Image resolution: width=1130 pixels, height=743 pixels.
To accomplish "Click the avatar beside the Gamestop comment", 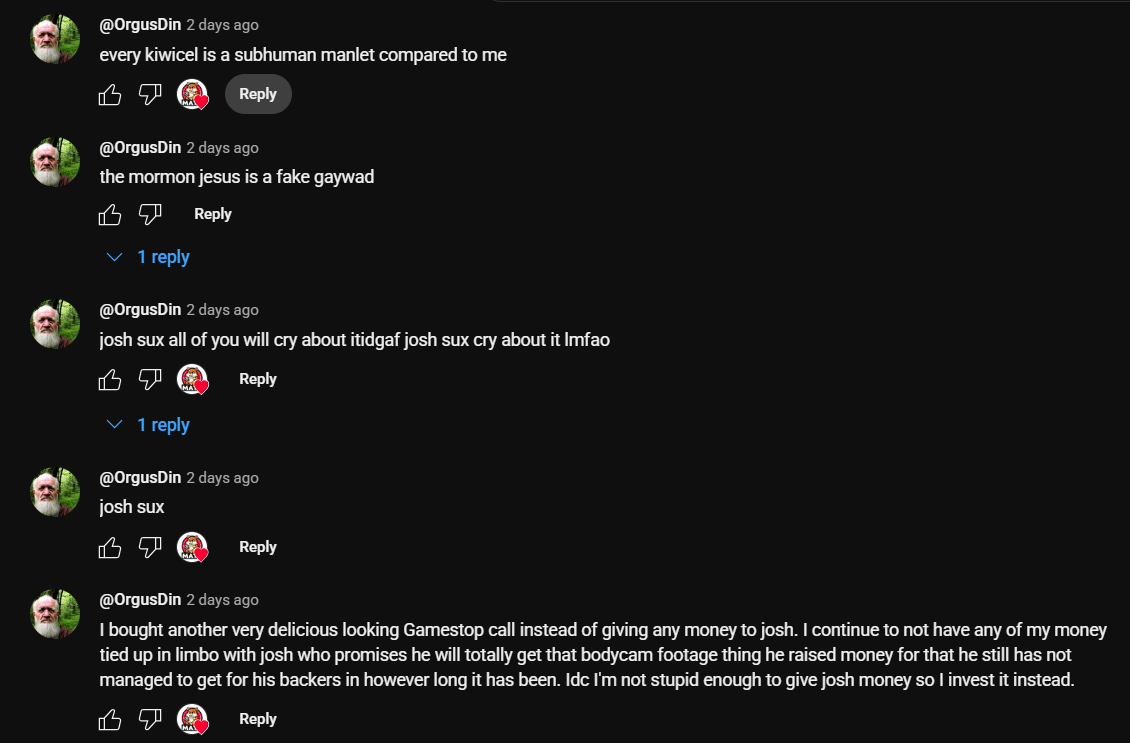I will (55, 614).
